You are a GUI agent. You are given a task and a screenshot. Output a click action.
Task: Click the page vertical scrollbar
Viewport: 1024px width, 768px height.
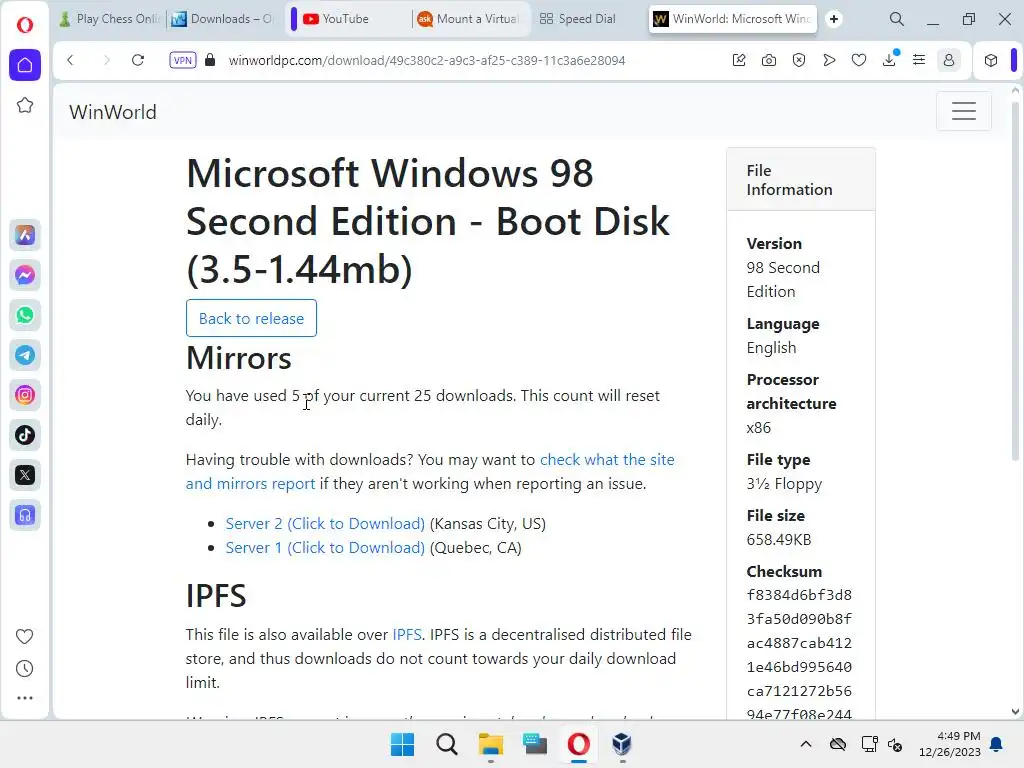pyautogui.click(x=1015, y=280)
